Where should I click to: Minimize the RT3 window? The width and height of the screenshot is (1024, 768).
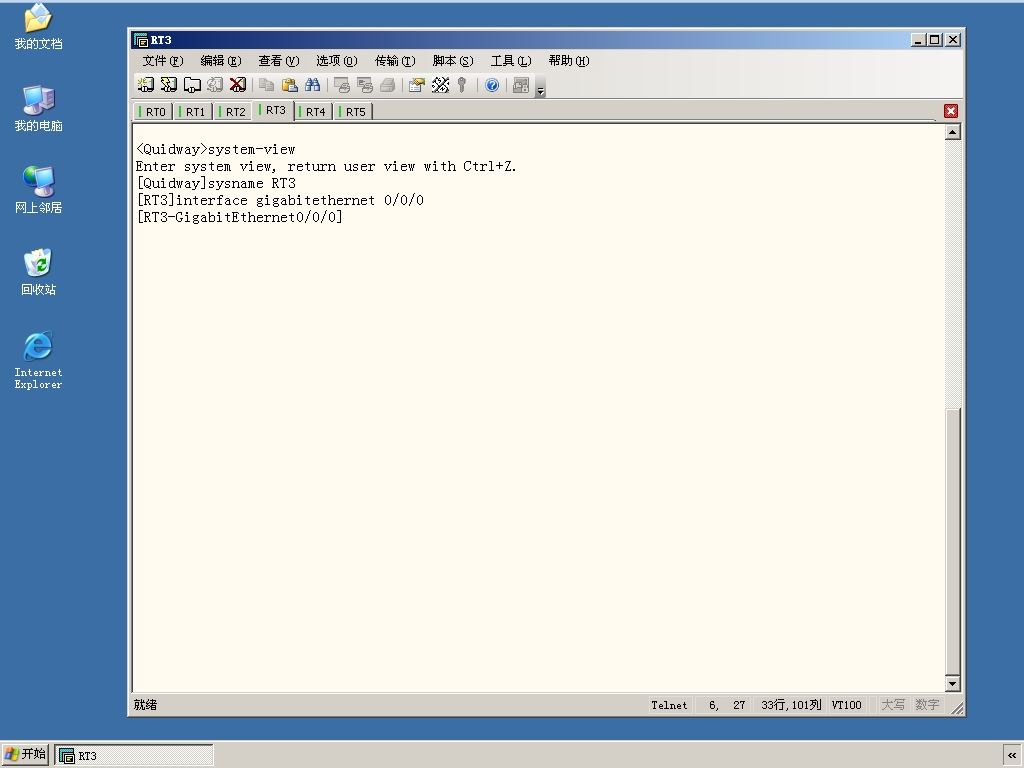[918, 40]
